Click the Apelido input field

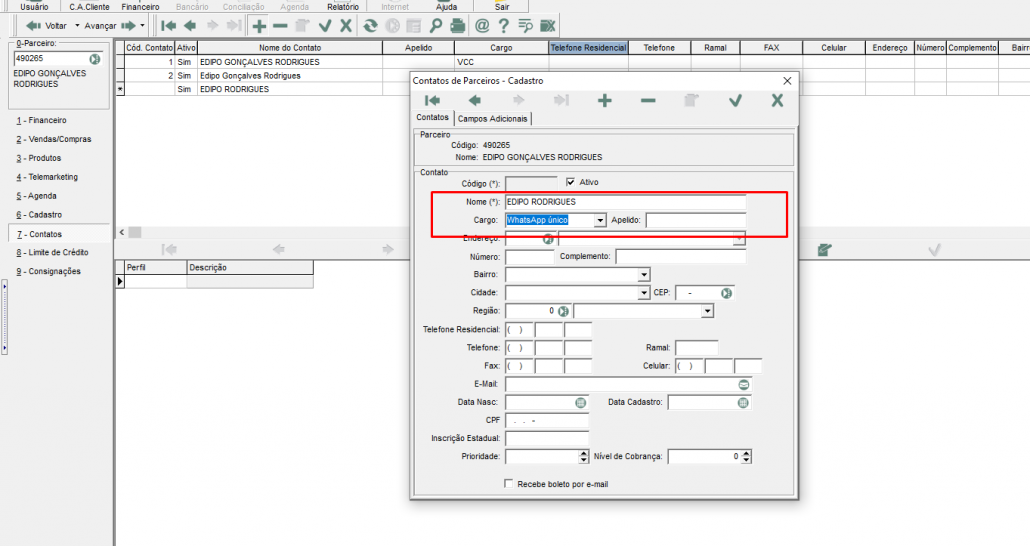click(695, 220)
